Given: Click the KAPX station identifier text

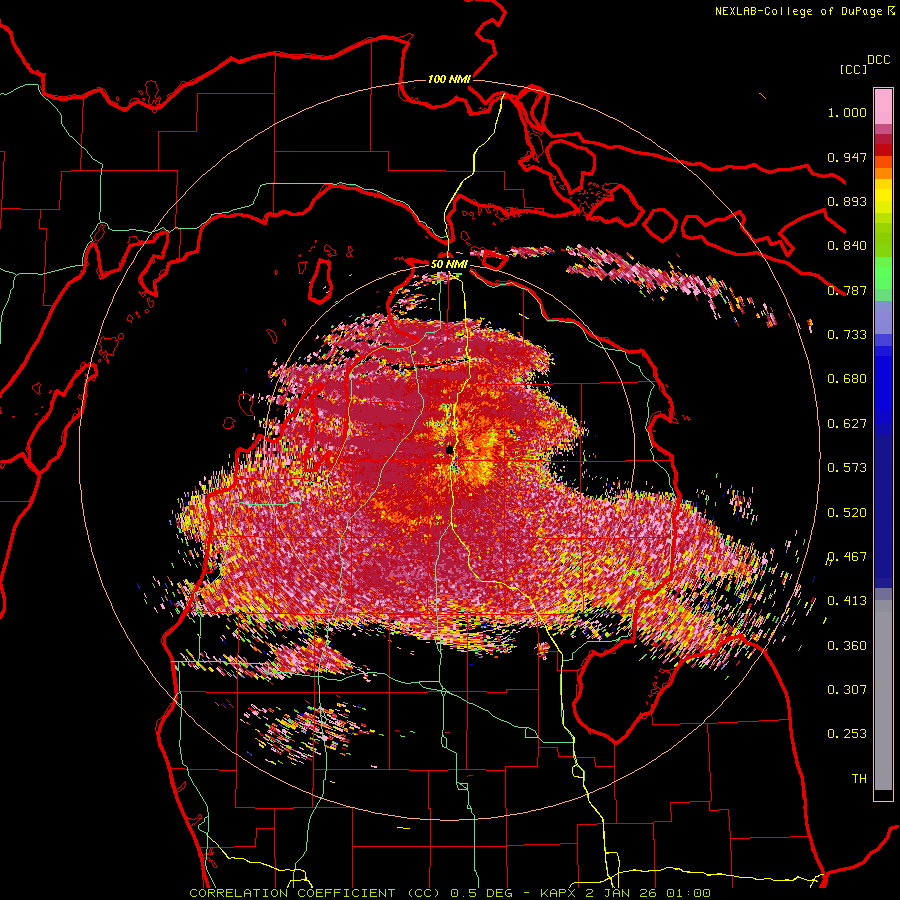Looking at the screenshot, I should [560, 893].
